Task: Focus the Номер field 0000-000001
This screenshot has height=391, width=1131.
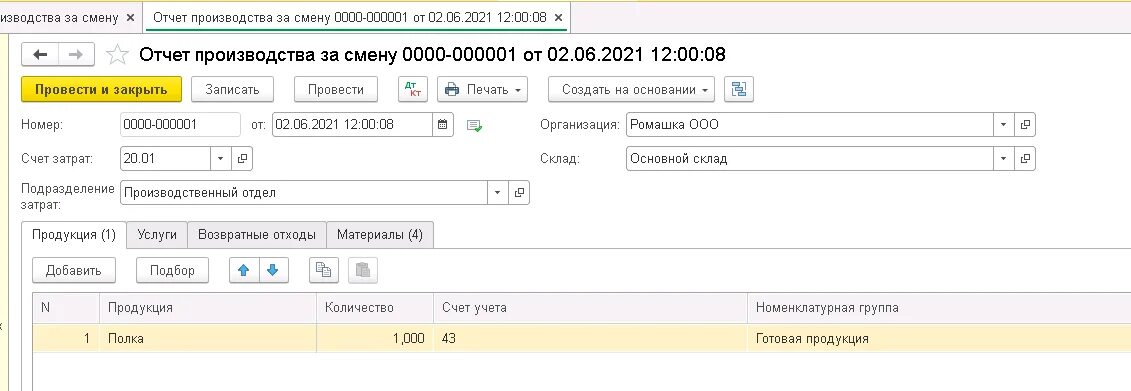Action: pos(180,125)
